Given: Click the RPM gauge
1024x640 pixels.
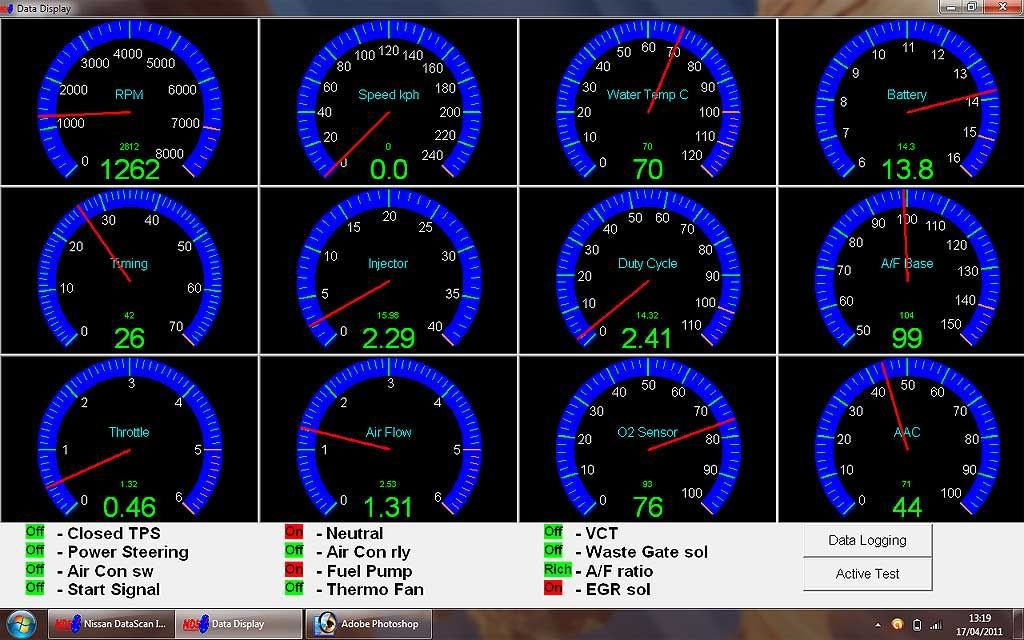Looking at the screenshot, I should 129,101.
